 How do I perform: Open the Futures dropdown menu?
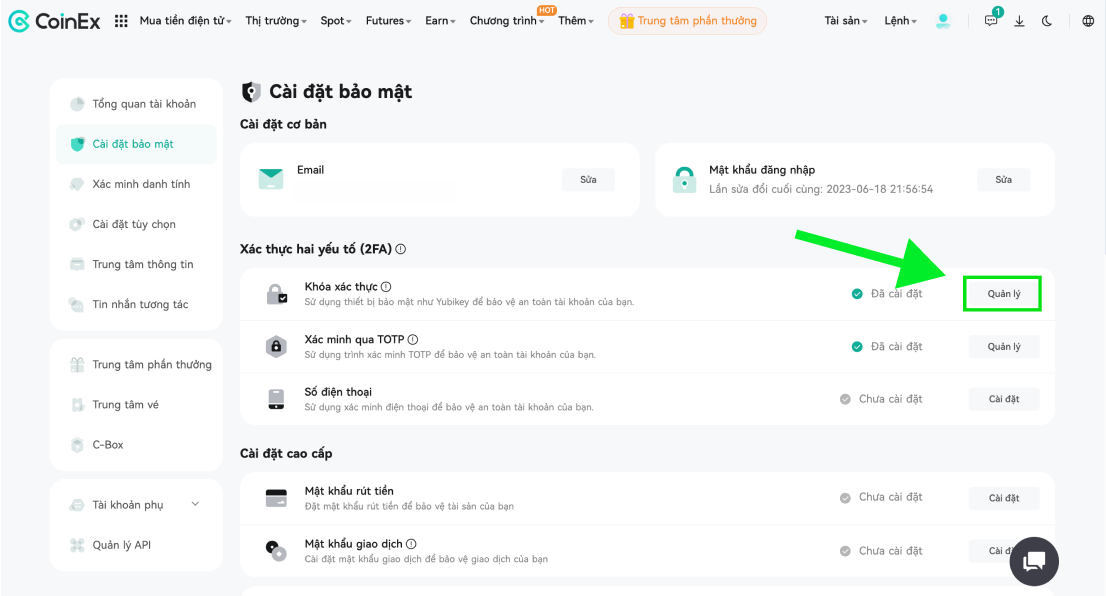[389, 21]
